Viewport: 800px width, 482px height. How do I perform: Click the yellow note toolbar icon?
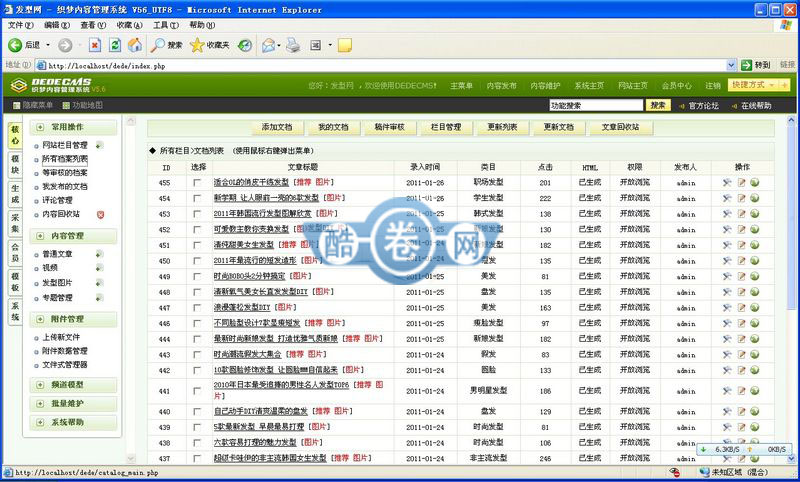coord(345,45)
